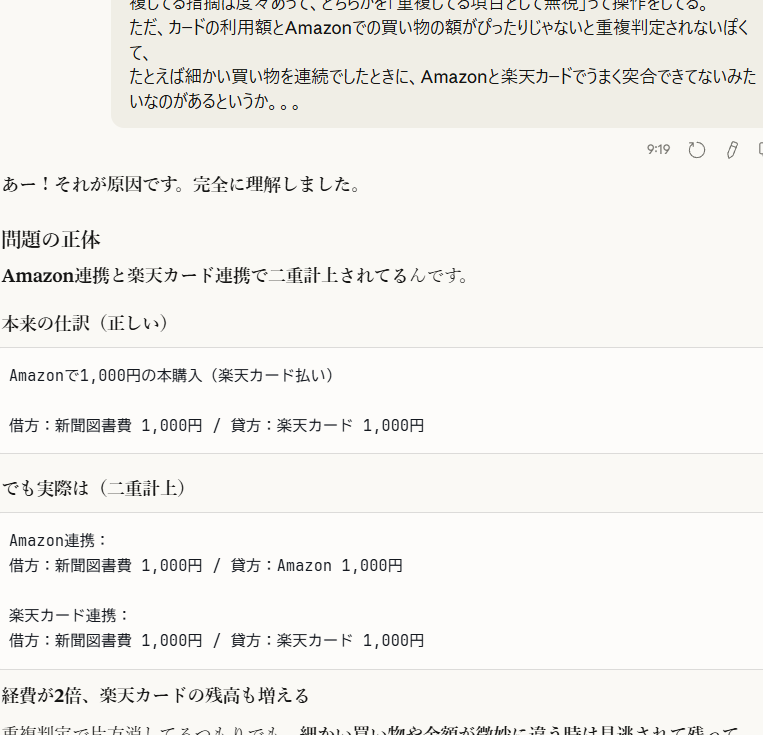Click the heading 経費が2倍、楽天カードの残高も増える

(156, 695)
